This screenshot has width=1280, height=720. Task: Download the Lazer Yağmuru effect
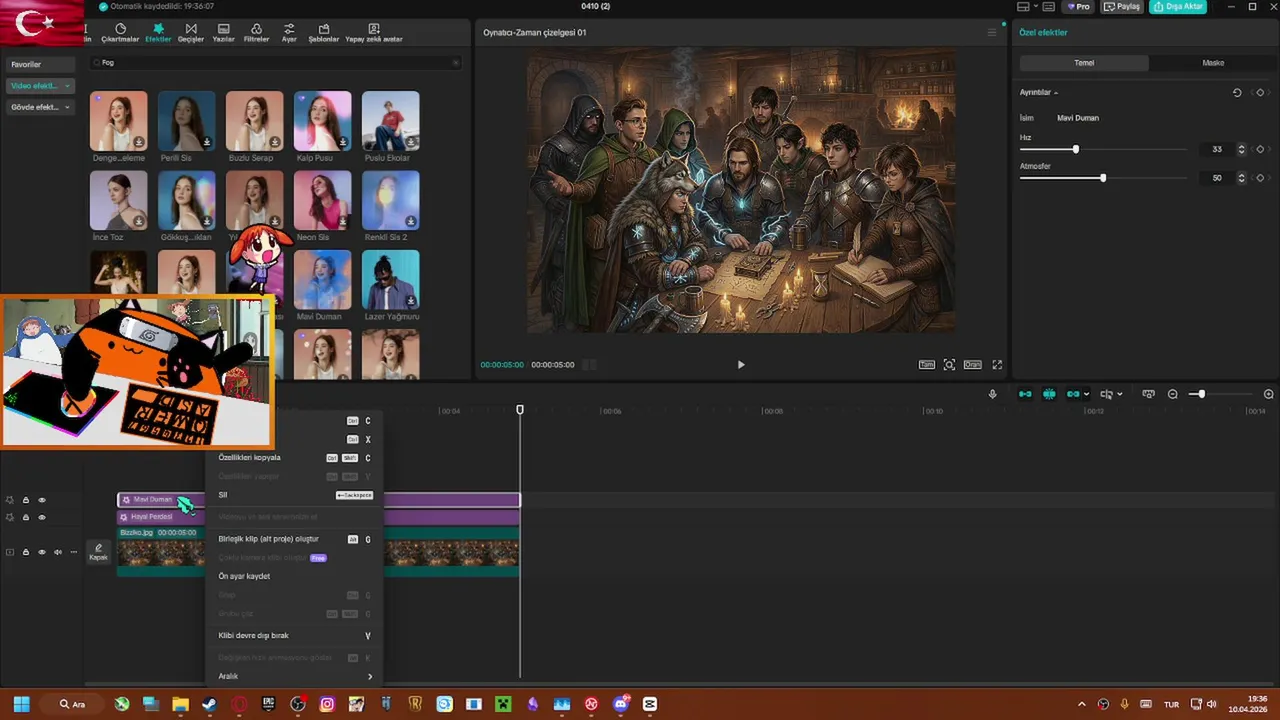(x=411, y=300)
